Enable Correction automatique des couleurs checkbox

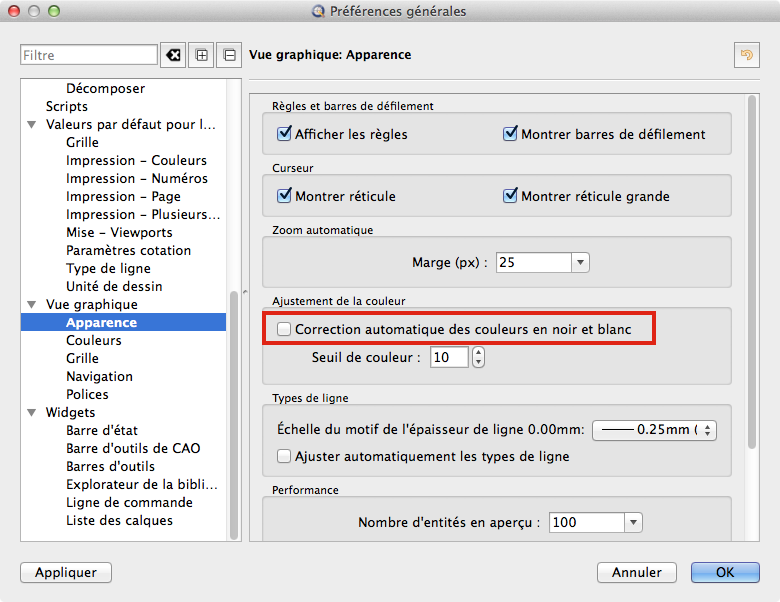[x=285, y=329]
